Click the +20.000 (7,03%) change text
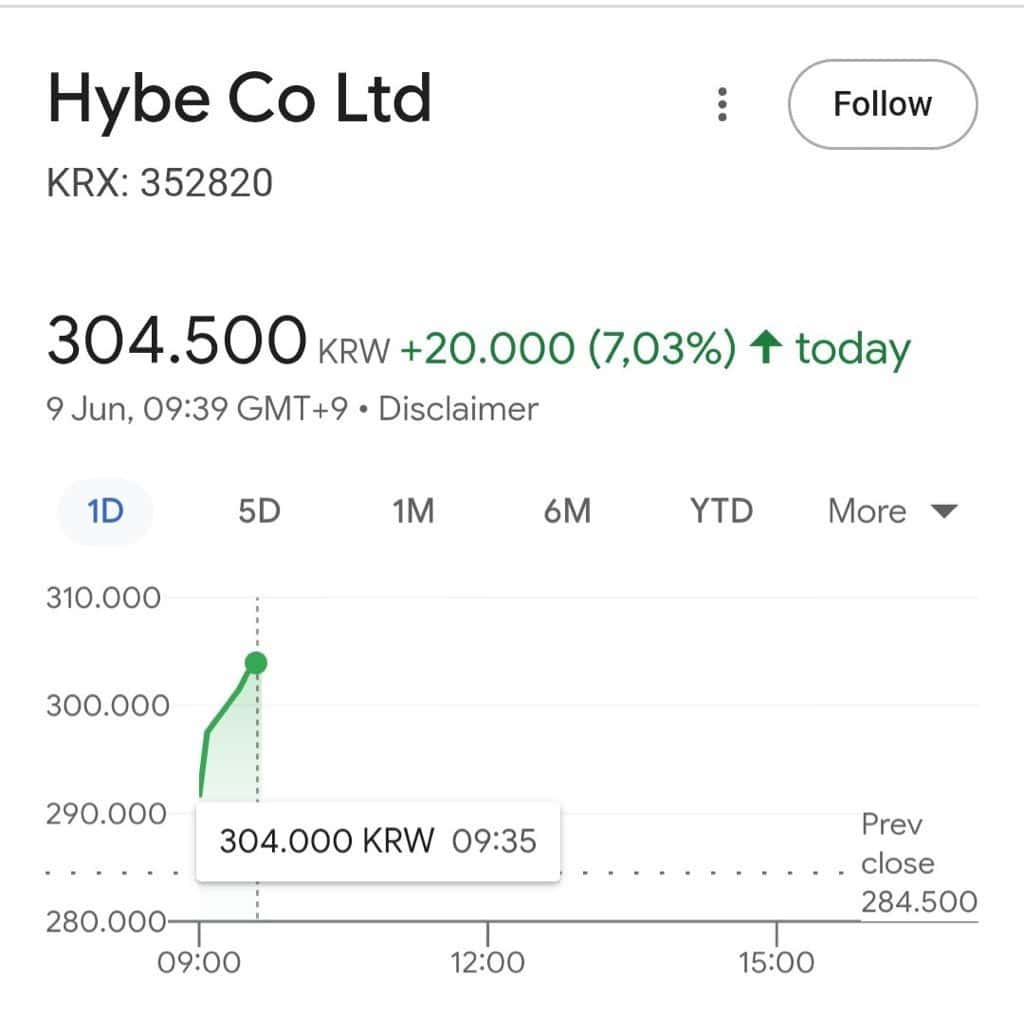 point(568,349)
